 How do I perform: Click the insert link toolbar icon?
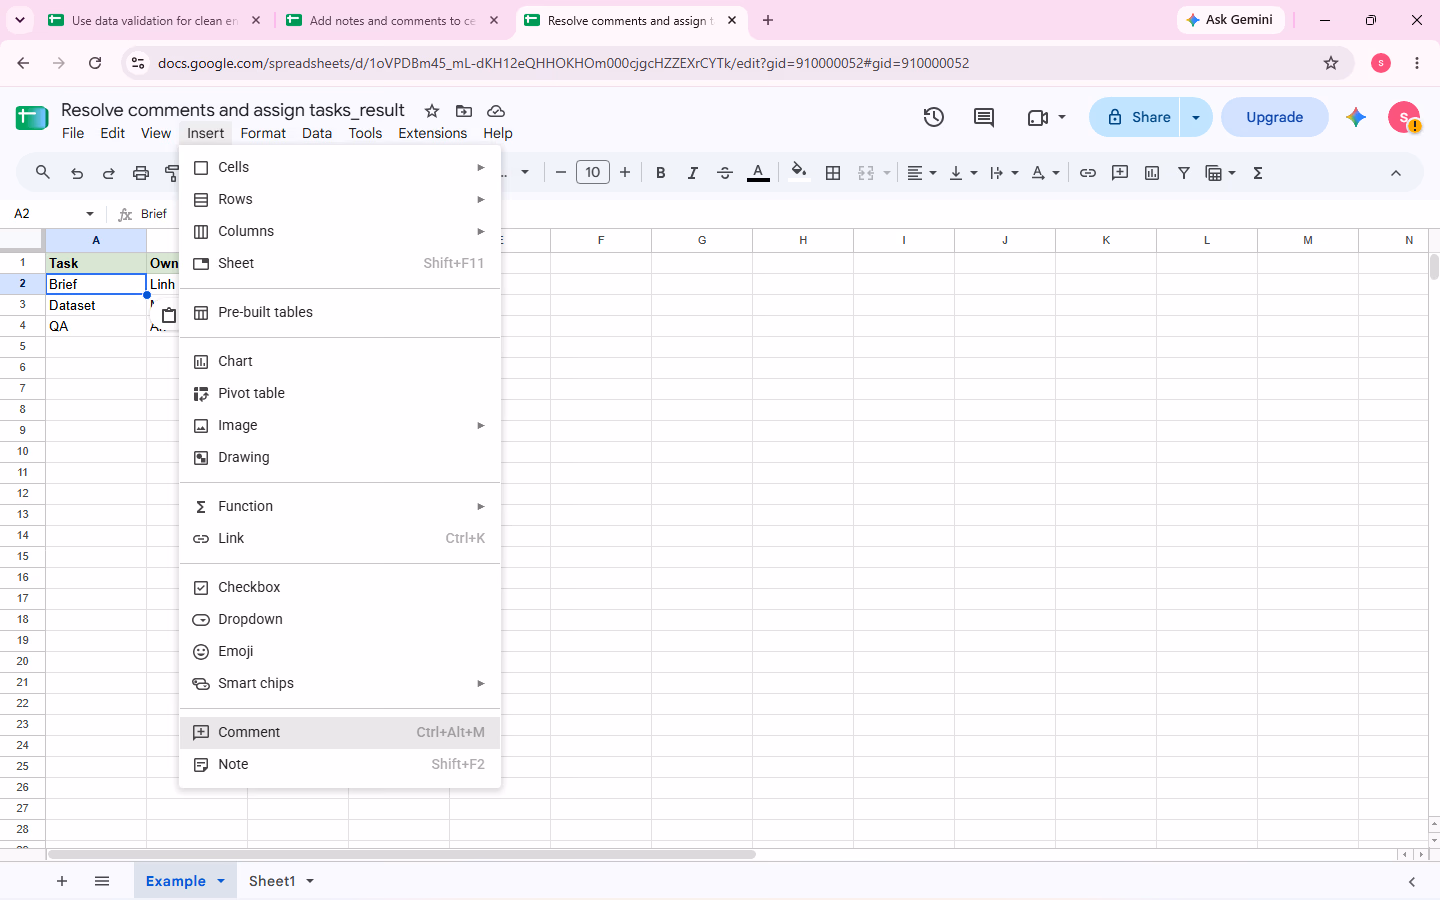pos(1088,173)
